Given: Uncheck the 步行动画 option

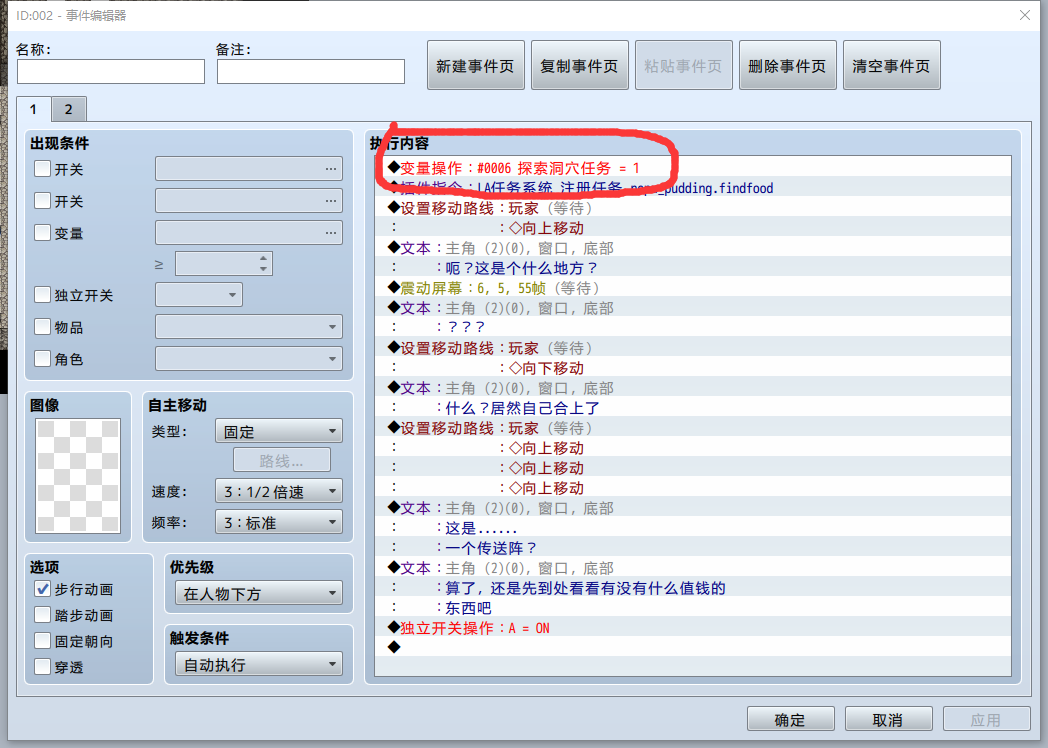Looking at the screenshot, I should point(42,589).
